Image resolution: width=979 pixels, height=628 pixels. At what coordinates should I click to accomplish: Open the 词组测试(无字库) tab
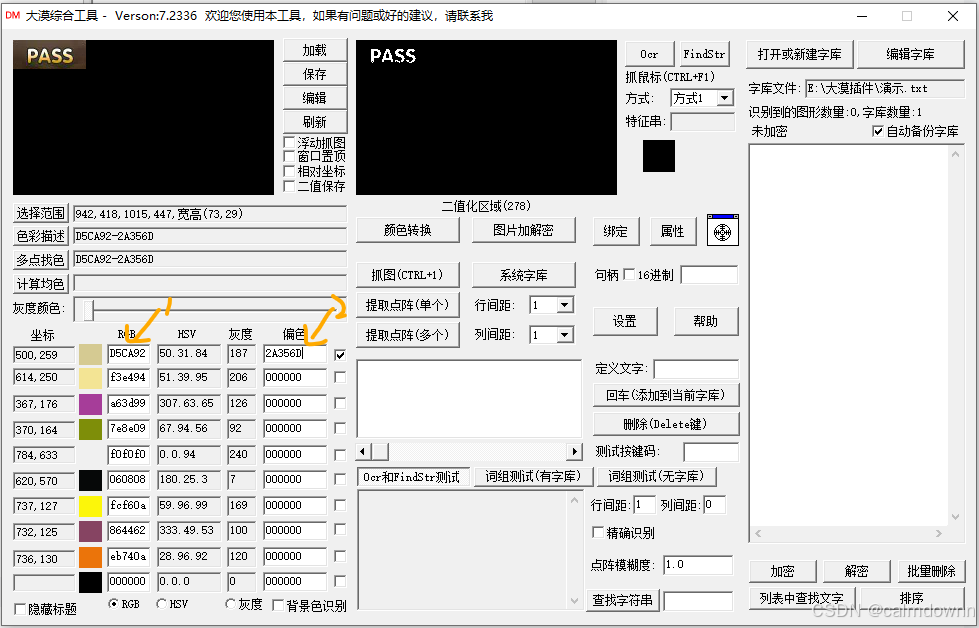pyautogui.click(x=656, y=476)
